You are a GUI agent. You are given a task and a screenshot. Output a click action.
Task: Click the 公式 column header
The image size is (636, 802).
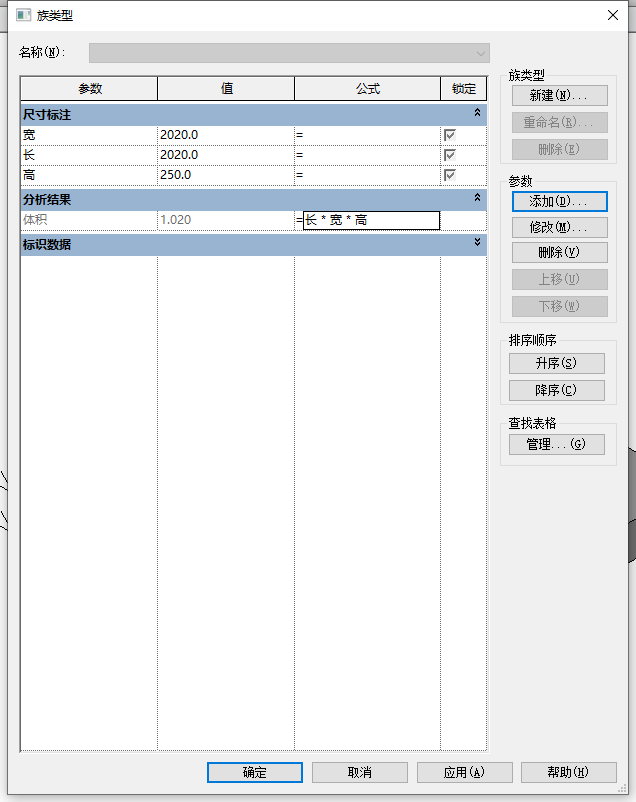coord(367,89)
